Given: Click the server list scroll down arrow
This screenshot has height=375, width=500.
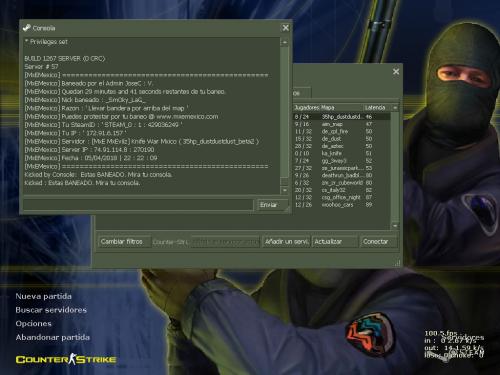Looking at the screenshot, I should coord(395,226).
